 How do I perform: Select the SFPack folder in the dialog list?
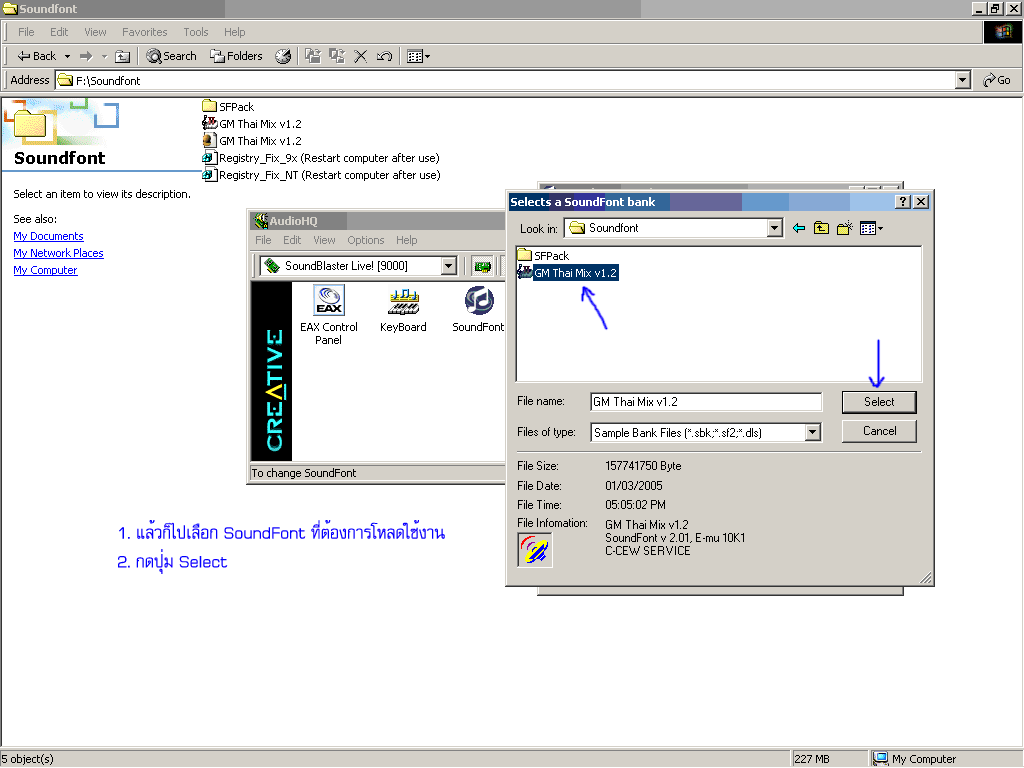click(543, 255)
